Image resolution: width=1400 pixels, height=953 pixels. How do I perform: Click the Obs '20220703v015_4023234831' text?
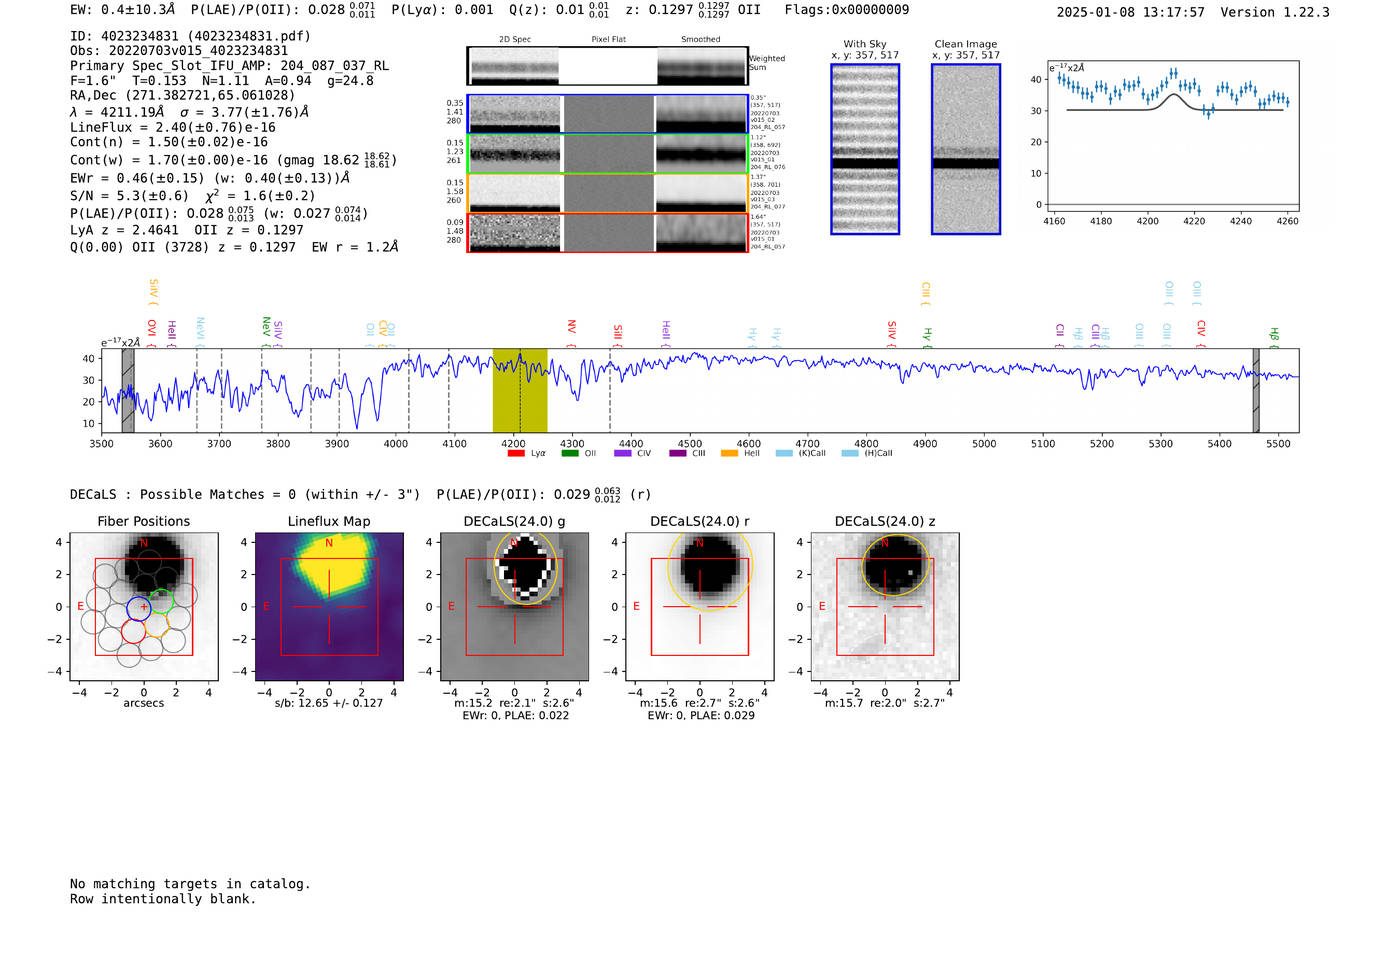pos(179,51)
